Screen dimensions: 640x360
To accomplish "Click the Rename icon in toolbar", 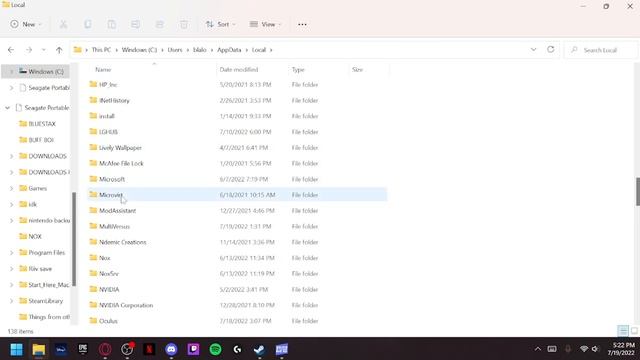I will [x=136, y=24].
